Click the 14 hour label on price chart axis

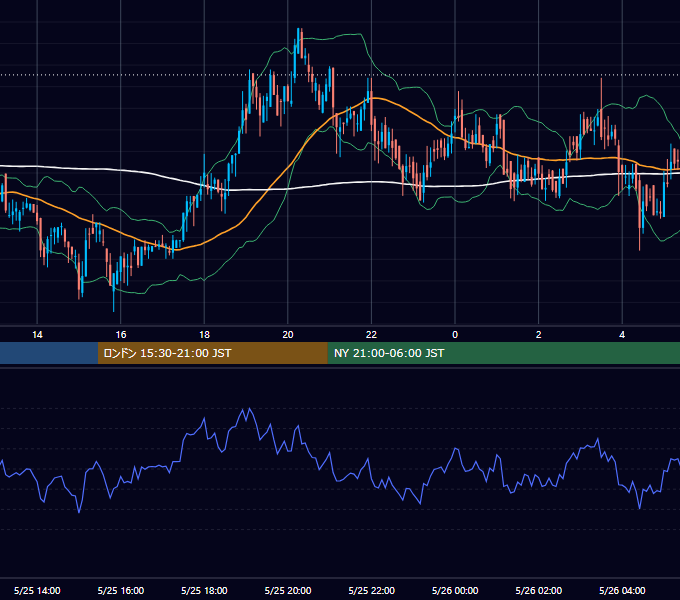click(x=37, y=335)
